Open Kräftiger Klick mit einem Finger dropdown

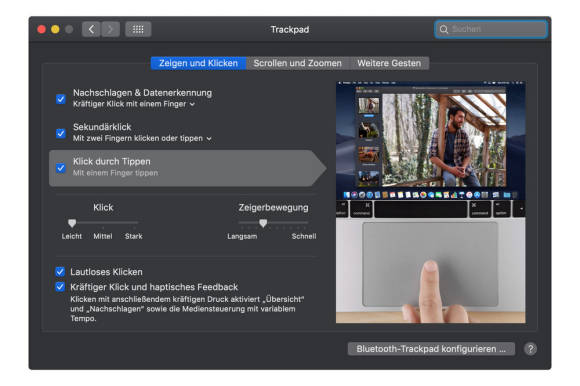click(x=134, y=104)
